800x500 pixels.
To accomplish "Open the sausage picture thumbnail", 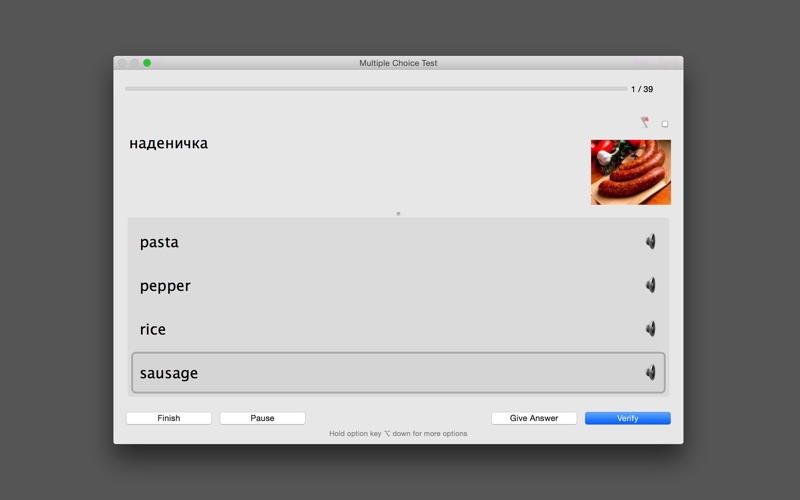I will 631,172.
